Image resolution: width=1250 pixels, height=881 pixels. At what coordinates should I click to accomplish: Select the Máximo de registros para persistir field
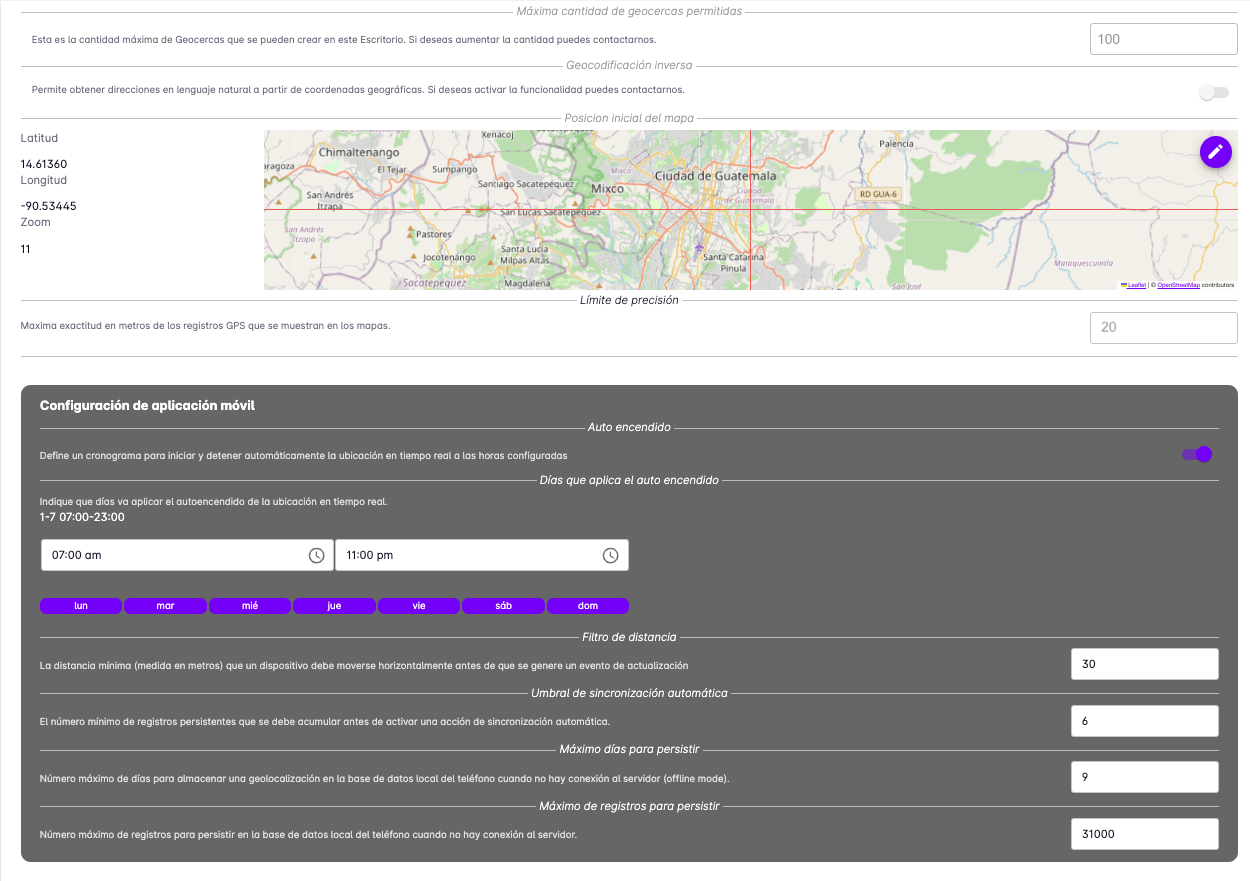coord(1144,834)
